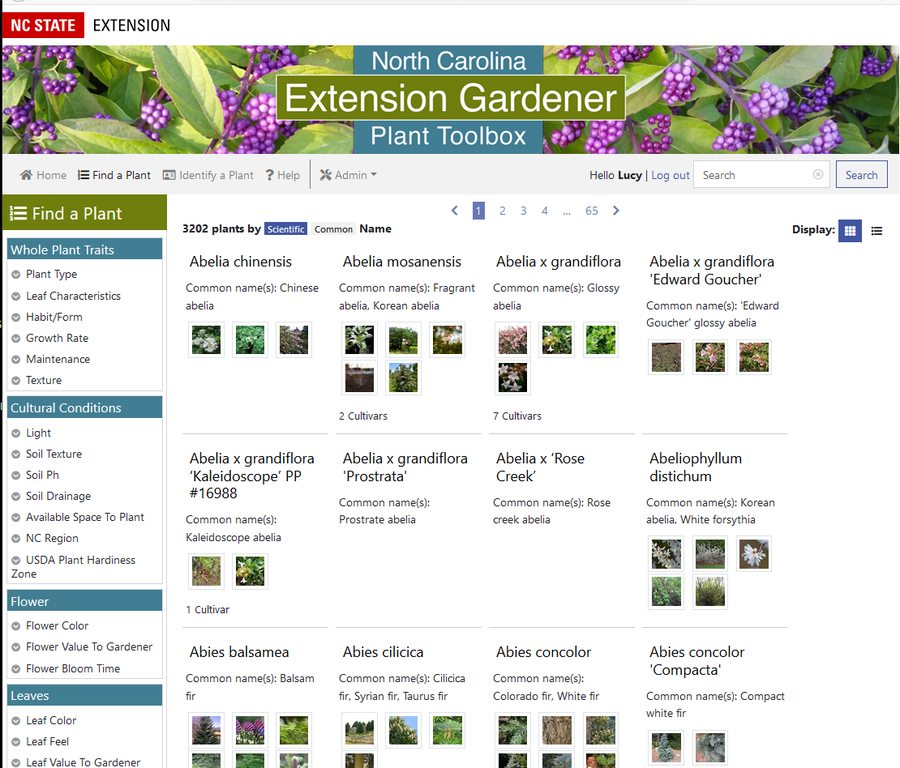The height and width of the screenshot is (768, 900).
Task: Collapse the Whole Plant Traits section
Action: [84, 248]
